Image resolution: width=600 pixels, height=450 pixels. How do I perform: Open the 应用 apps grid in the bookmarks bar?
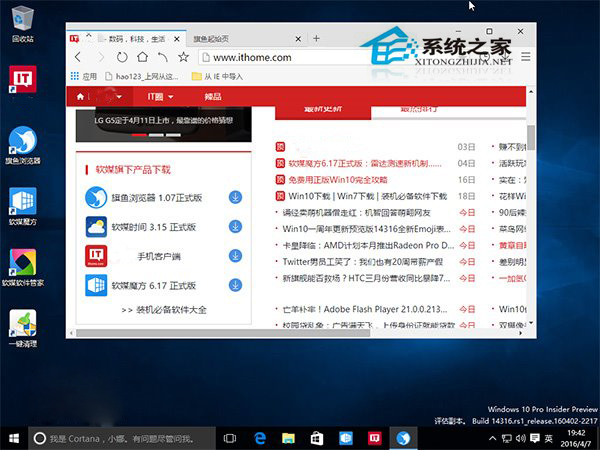click(84, 76)
